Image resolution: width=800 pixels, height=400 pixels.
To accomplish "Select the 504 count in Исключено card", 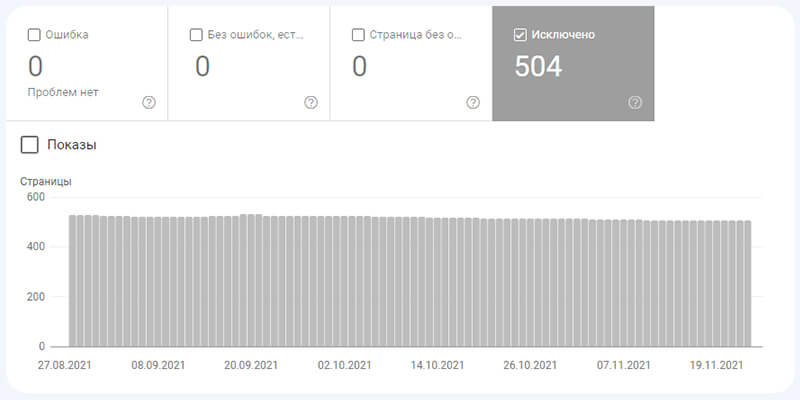I will [538, 67].
